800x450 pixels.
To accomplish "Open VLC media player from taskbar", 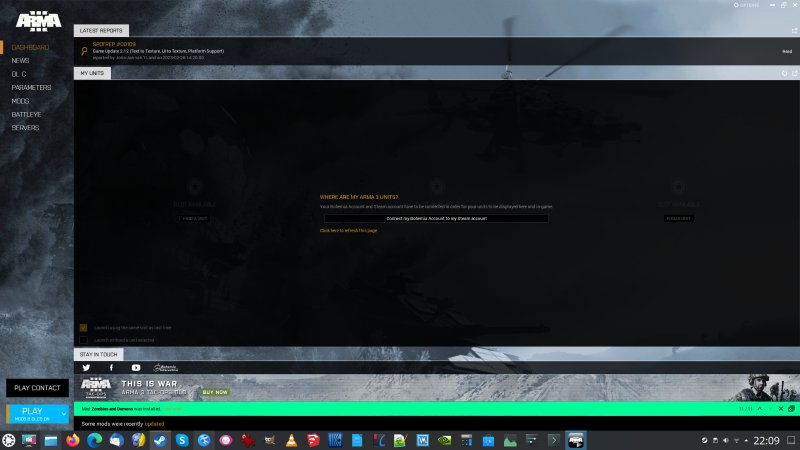I will (x=291, y=440).
